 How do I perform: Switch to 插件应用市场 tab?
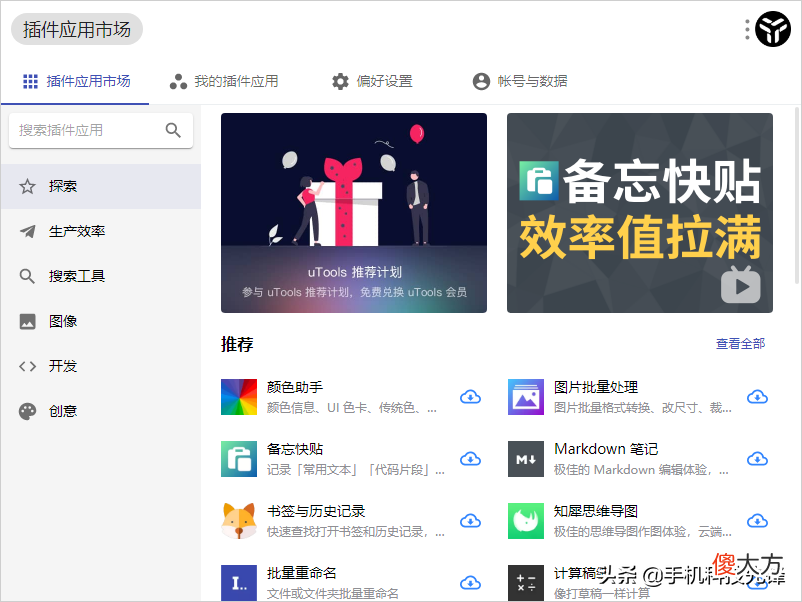[77, 81]
